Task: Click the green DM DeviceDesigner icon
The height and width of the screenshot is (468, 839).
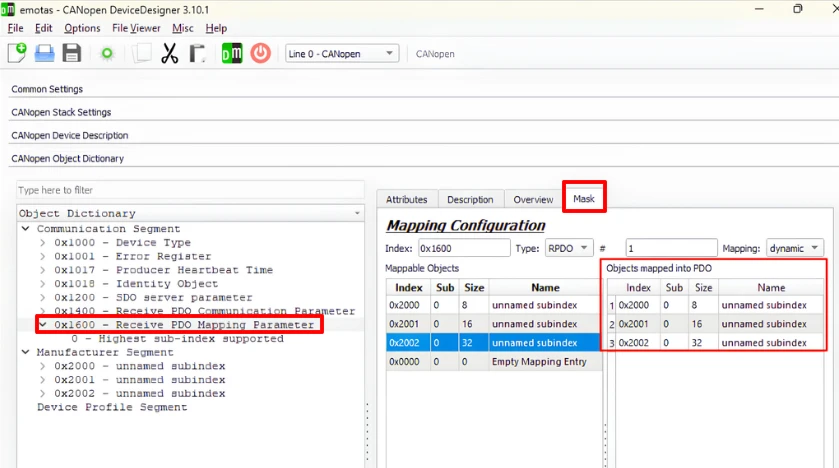Action: [x=232, y=53]
